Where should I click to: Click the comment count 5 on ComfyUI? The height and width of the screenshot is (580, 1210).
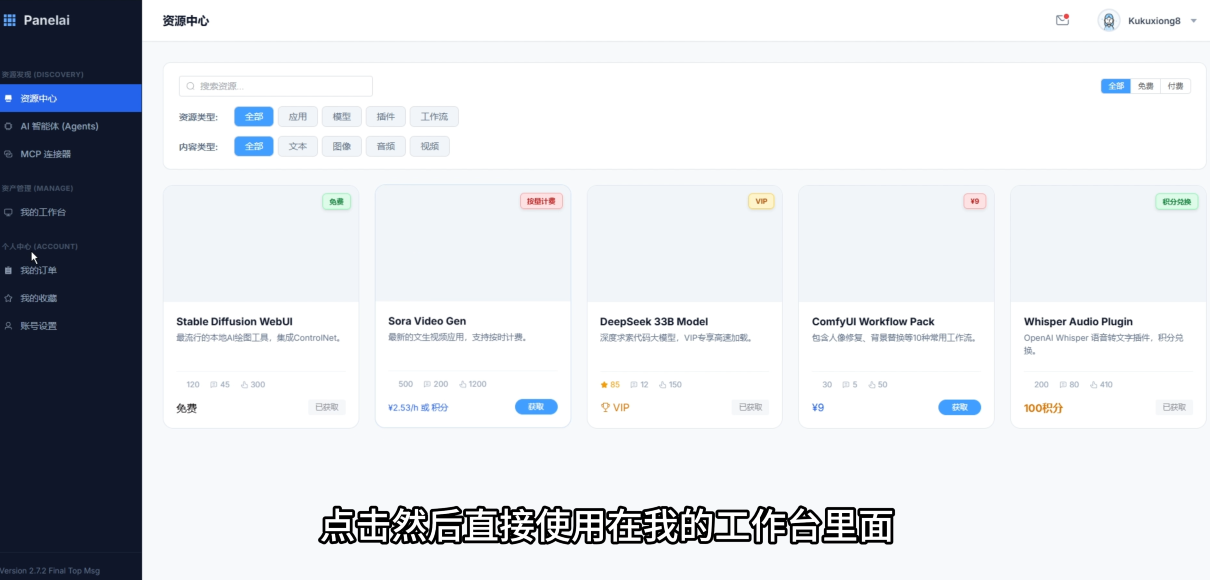tap(850, 384)
